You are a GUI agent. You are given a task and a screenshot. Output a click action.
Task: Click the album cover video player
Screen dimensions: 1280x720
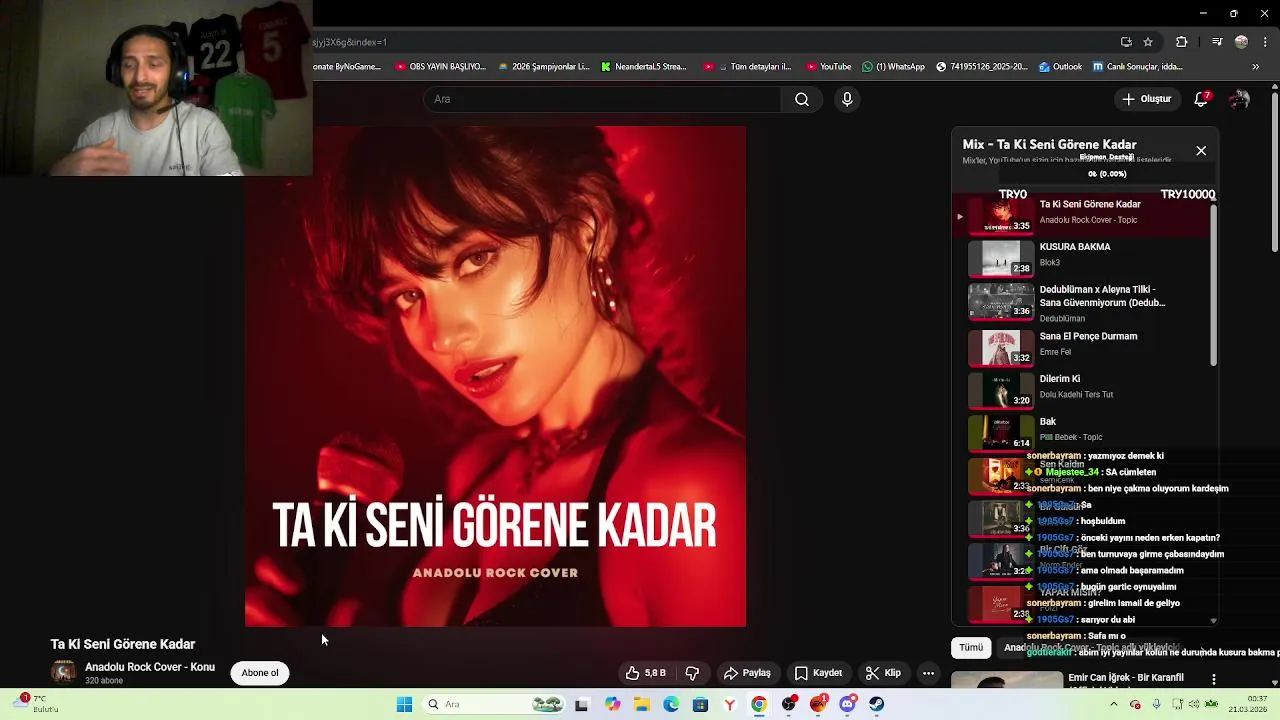point(495,376)
